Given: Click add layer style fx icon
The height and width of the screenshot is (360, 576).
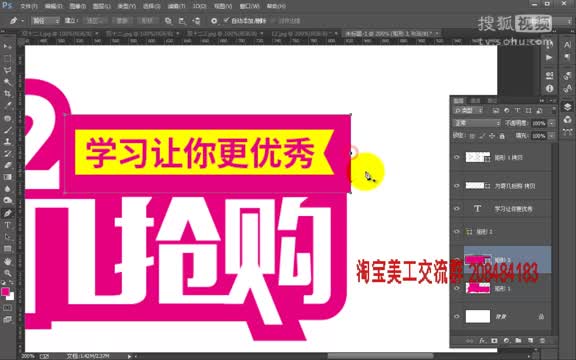Looking at the screenshot, I should pos(482,341).
